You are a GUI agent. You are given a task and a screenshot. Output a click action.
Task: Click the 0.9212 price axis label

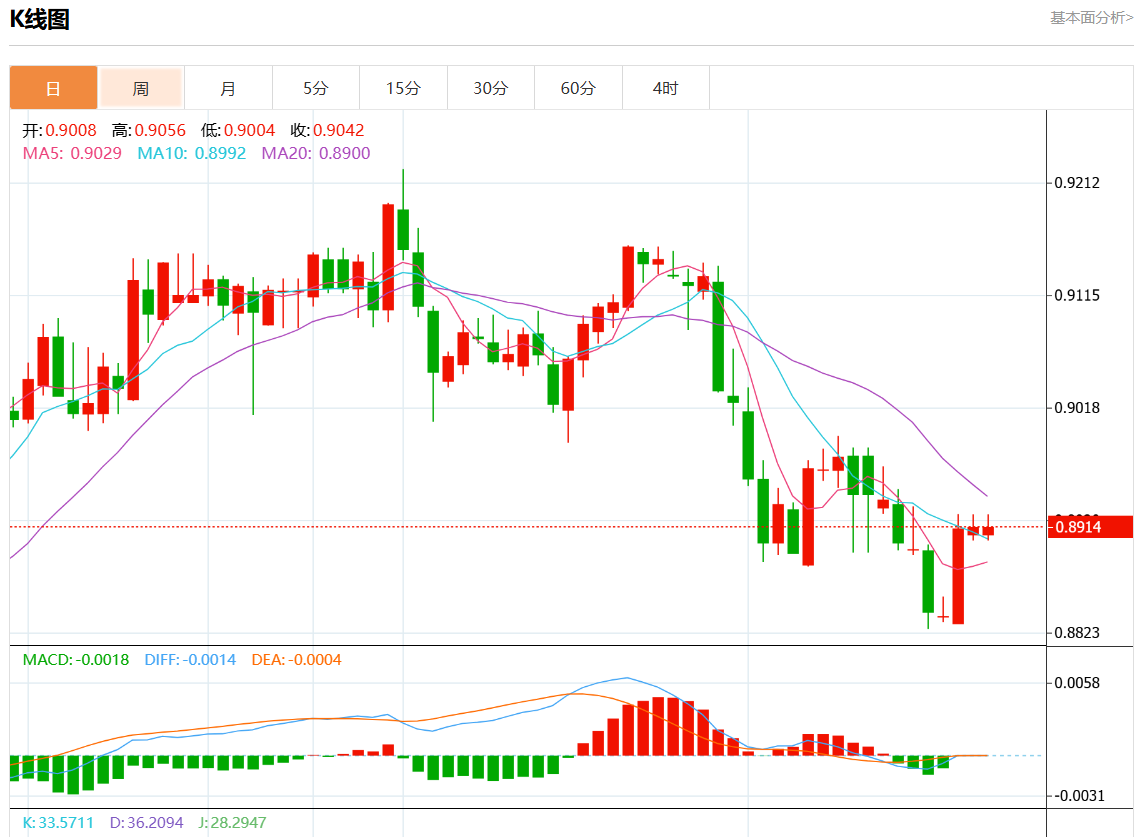point(1077,183)
